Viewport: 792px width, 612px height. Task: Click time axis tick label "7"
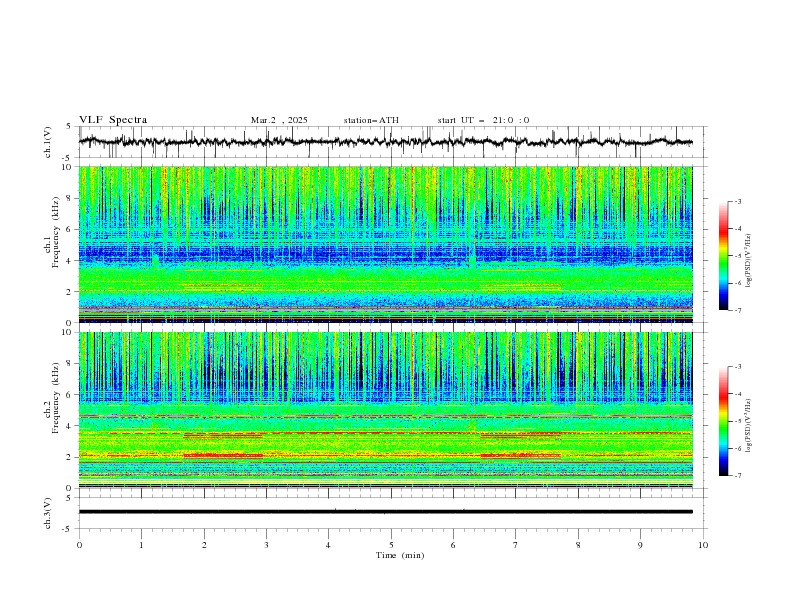(x=516, y=545)
